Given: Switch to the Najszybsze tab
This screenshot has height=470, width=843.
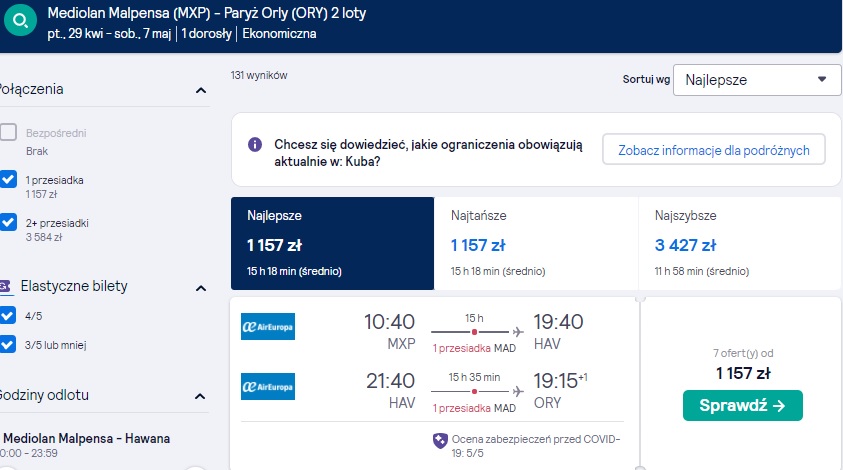Looking at the screenshot, I should click(740, 244).
